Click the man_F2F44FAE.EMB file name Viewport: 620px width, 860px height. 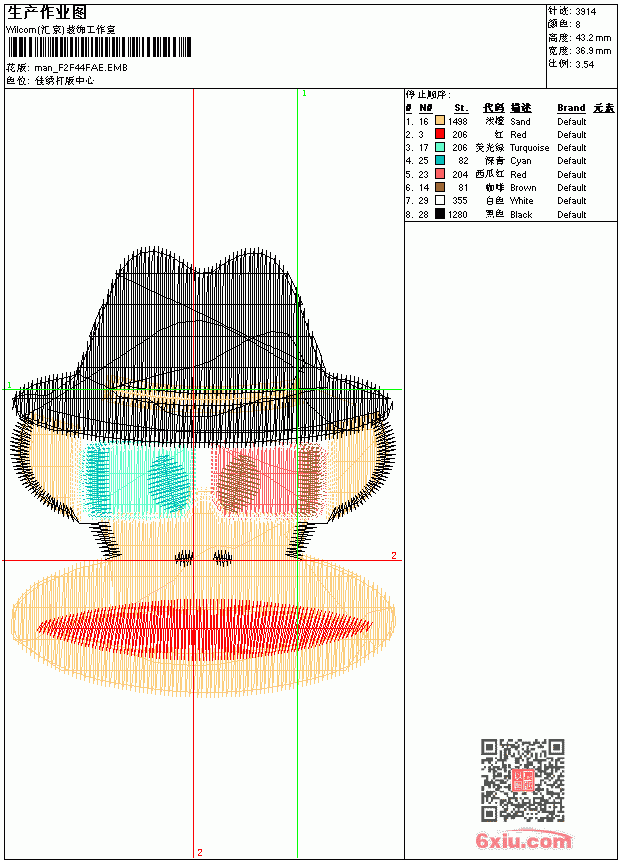pos(81,67)
